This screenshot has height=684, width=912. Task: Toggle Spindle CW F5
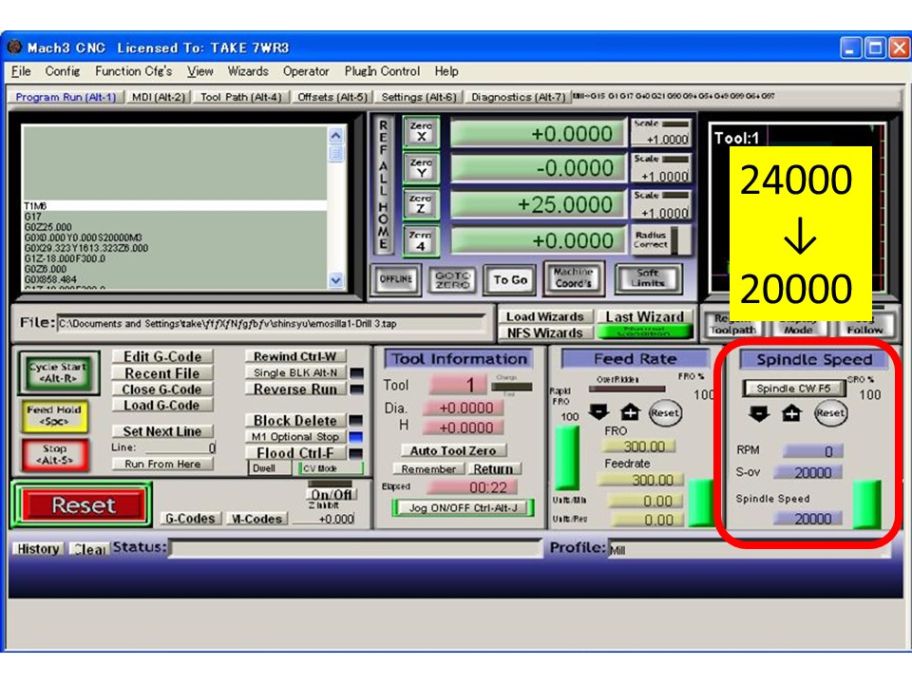[793, 388]
